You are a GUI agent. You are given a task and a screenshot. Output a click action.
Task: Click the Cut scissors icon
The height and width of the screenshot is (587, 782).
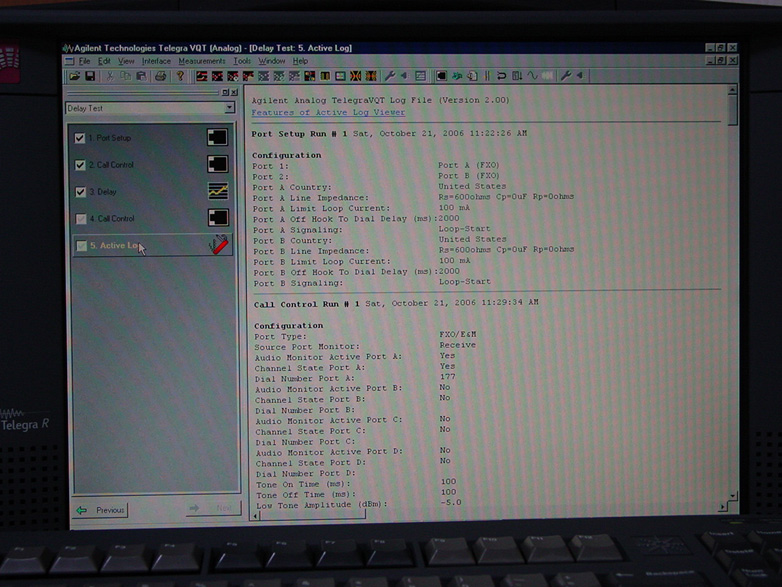pyautogui.click(x=110, y=76)
